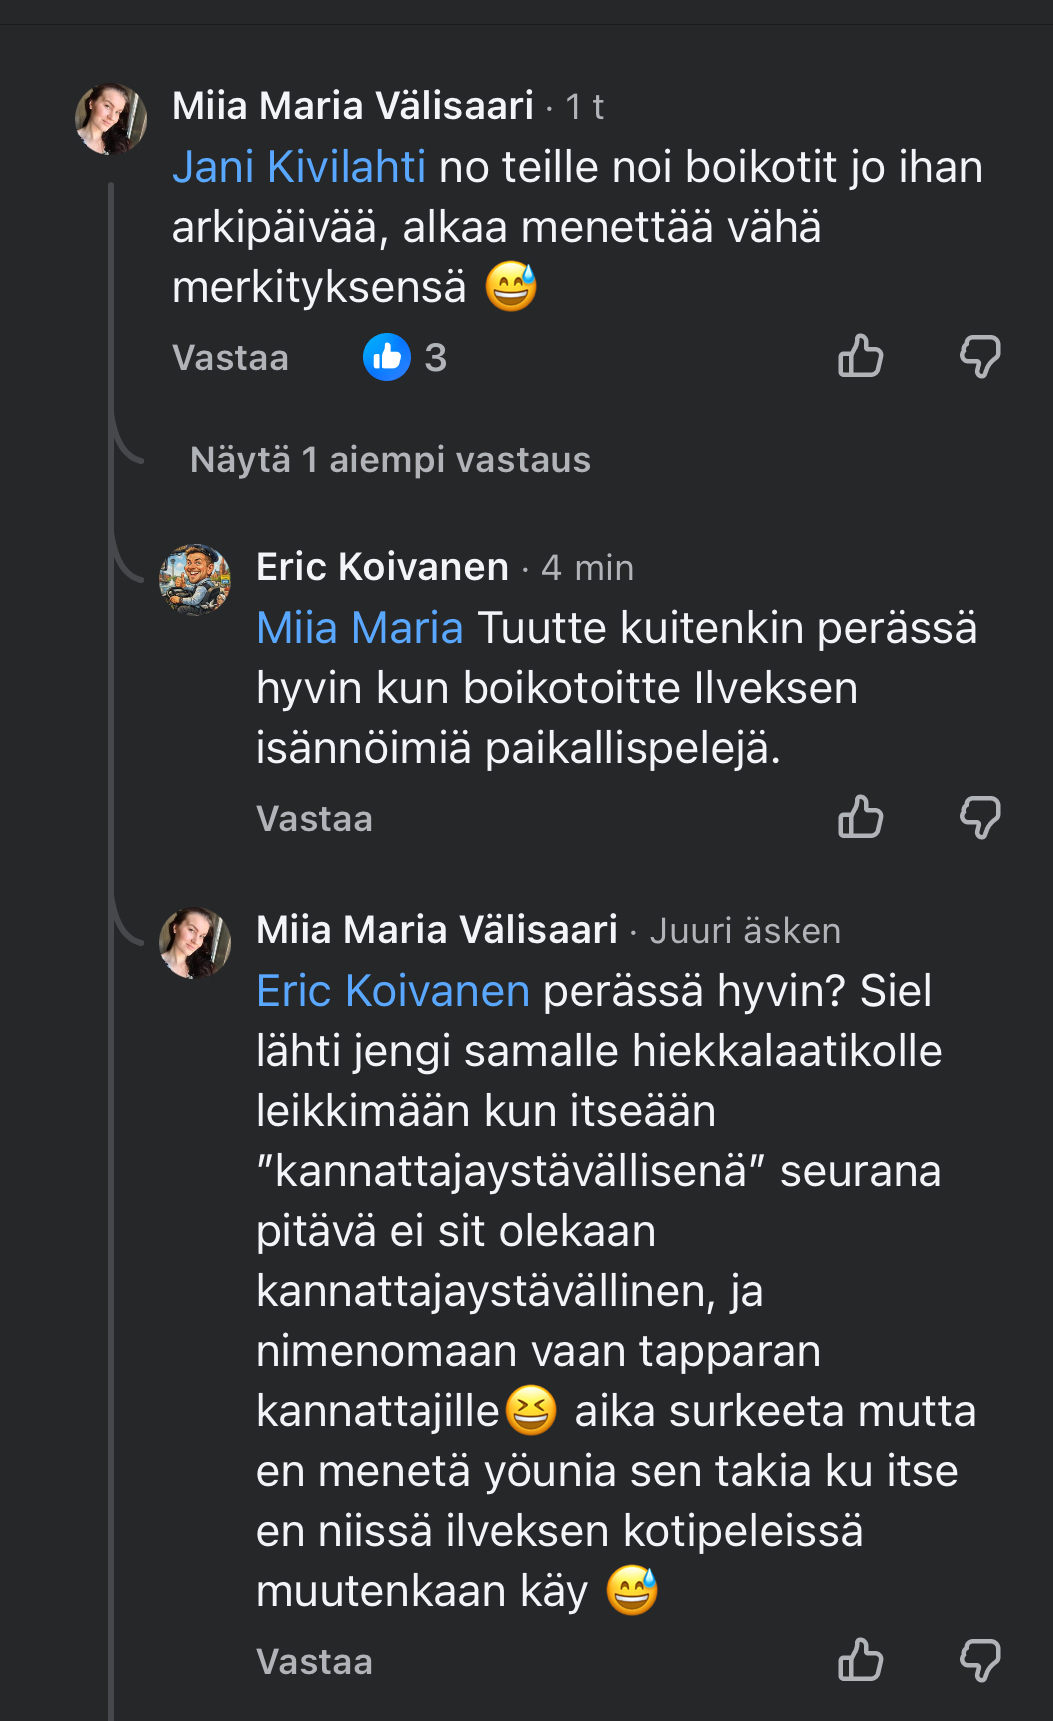The width and height of the screenshot is (1053, 1721).
Task: Reply to Eric Koivanen's comment via Vastaa
Action: (314, 819)
